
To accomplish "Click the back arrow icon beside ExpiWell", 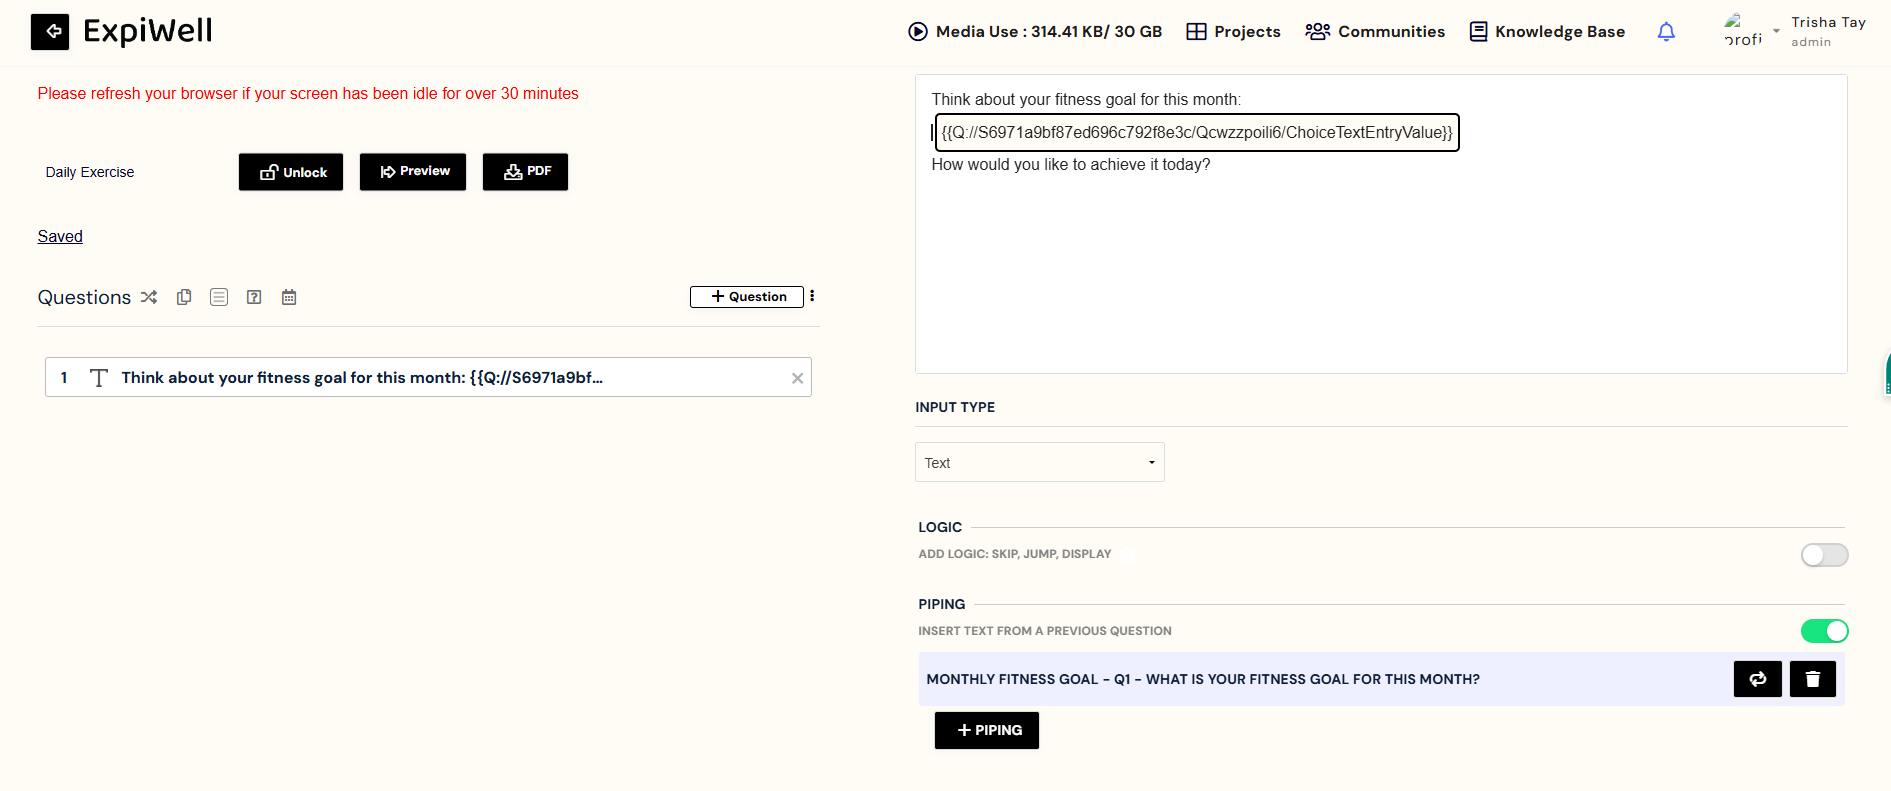I will coord(50,32).
